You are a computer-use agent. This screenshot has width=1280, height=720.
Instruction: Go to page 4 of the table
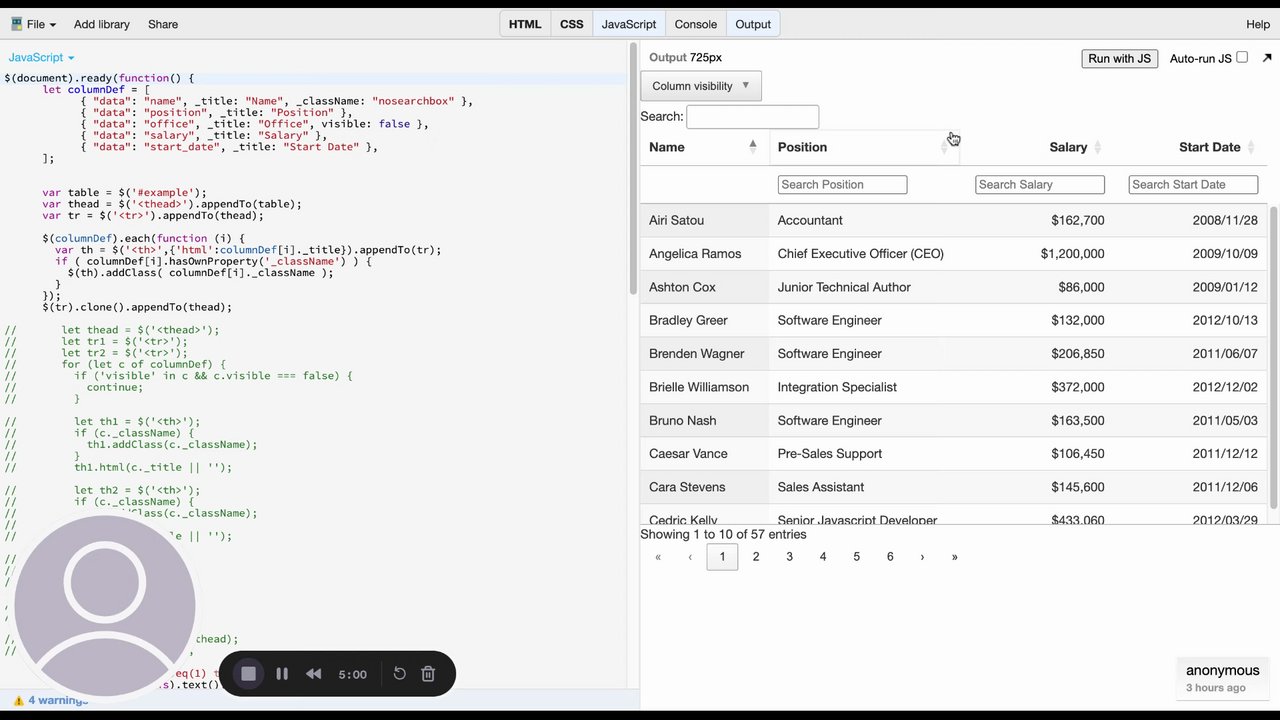tap(823, 557)
